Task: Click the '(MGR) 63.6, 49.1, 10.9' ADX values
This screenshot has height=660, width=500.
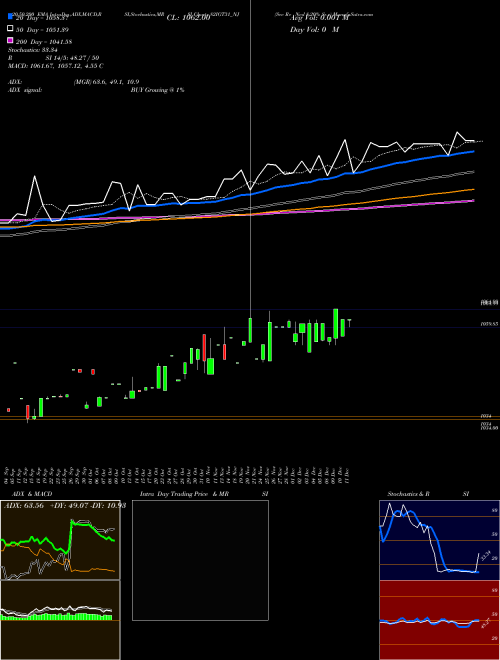Action: click(x=106, y=82)
